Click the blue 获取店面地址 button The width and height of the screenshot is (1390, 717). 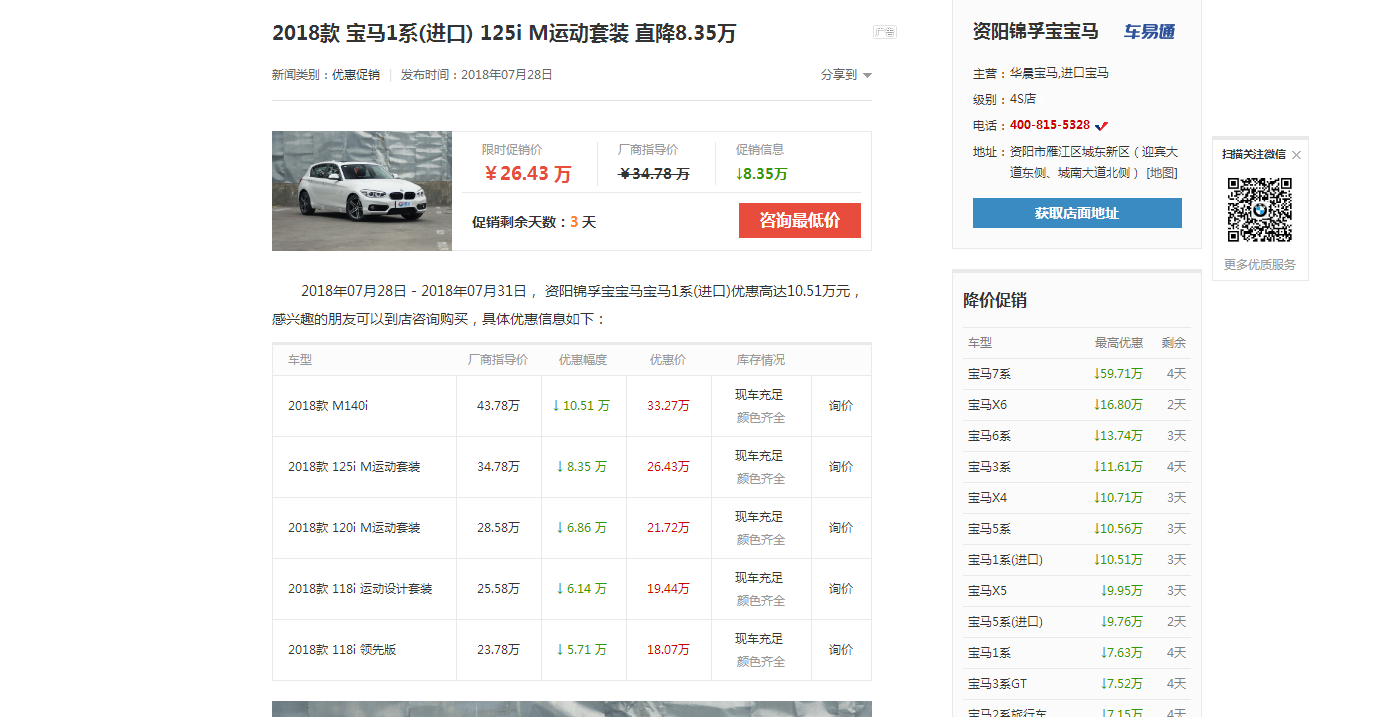(1077, 213)
